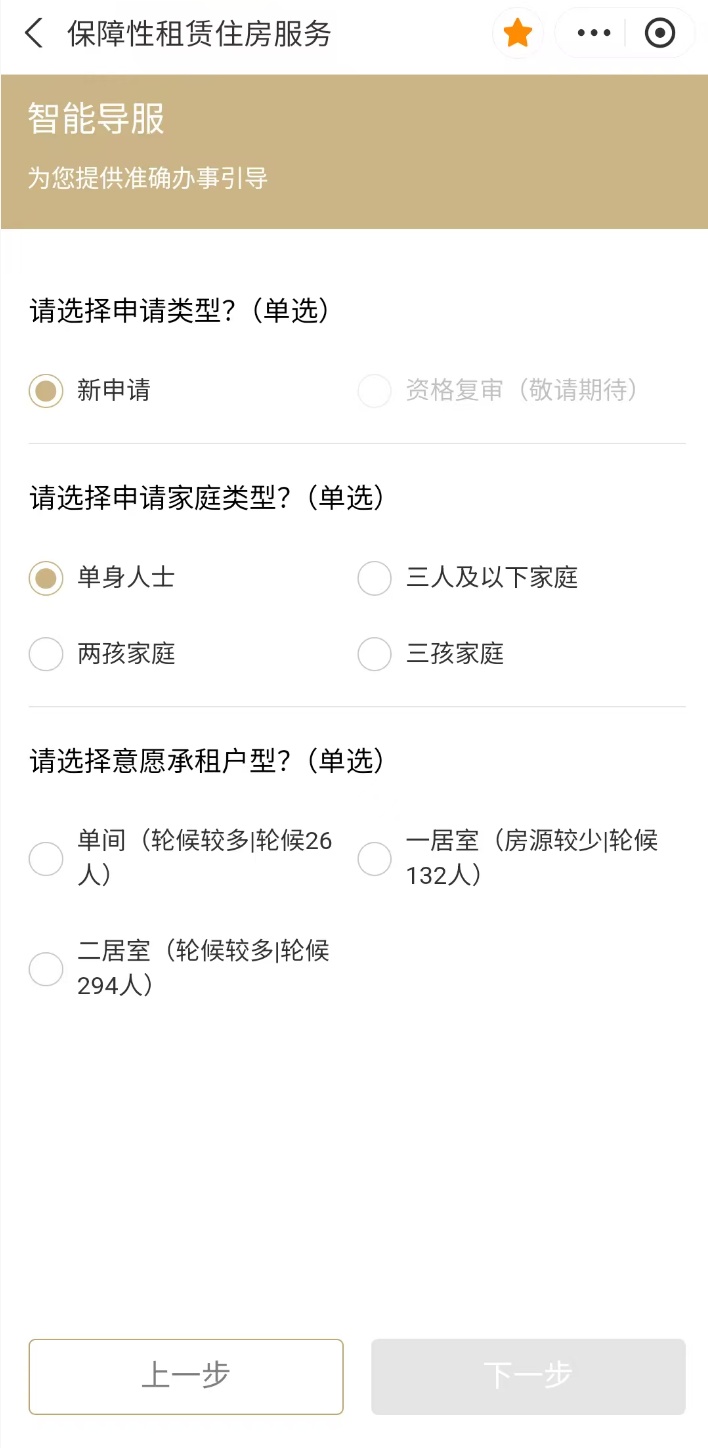Select the 三孩家庭 radio button
This screenshot has width=708, height=1448.
click(374, 654)
